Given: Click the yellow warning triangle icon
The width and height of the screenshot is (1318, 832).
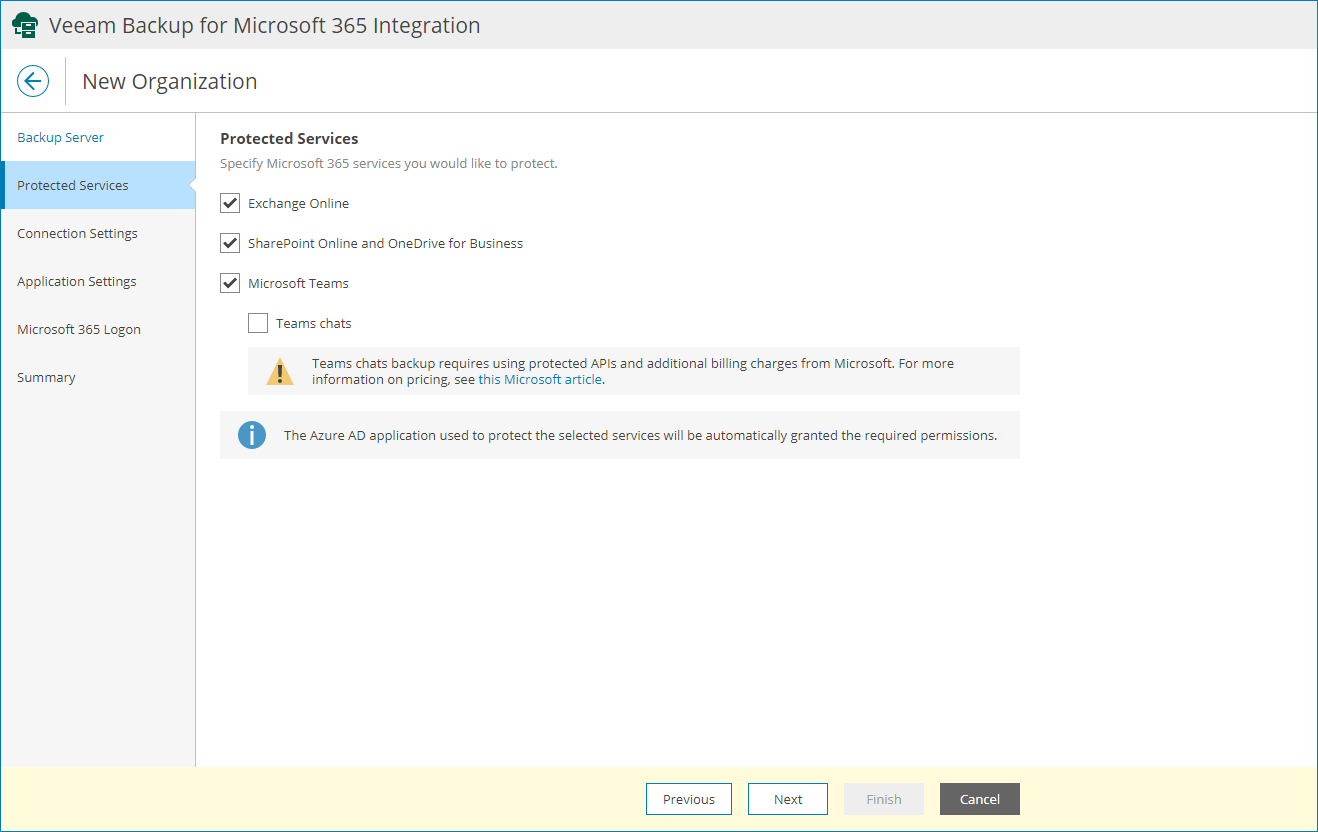Looking at the screenshot, I should click(x=280, y=372).
